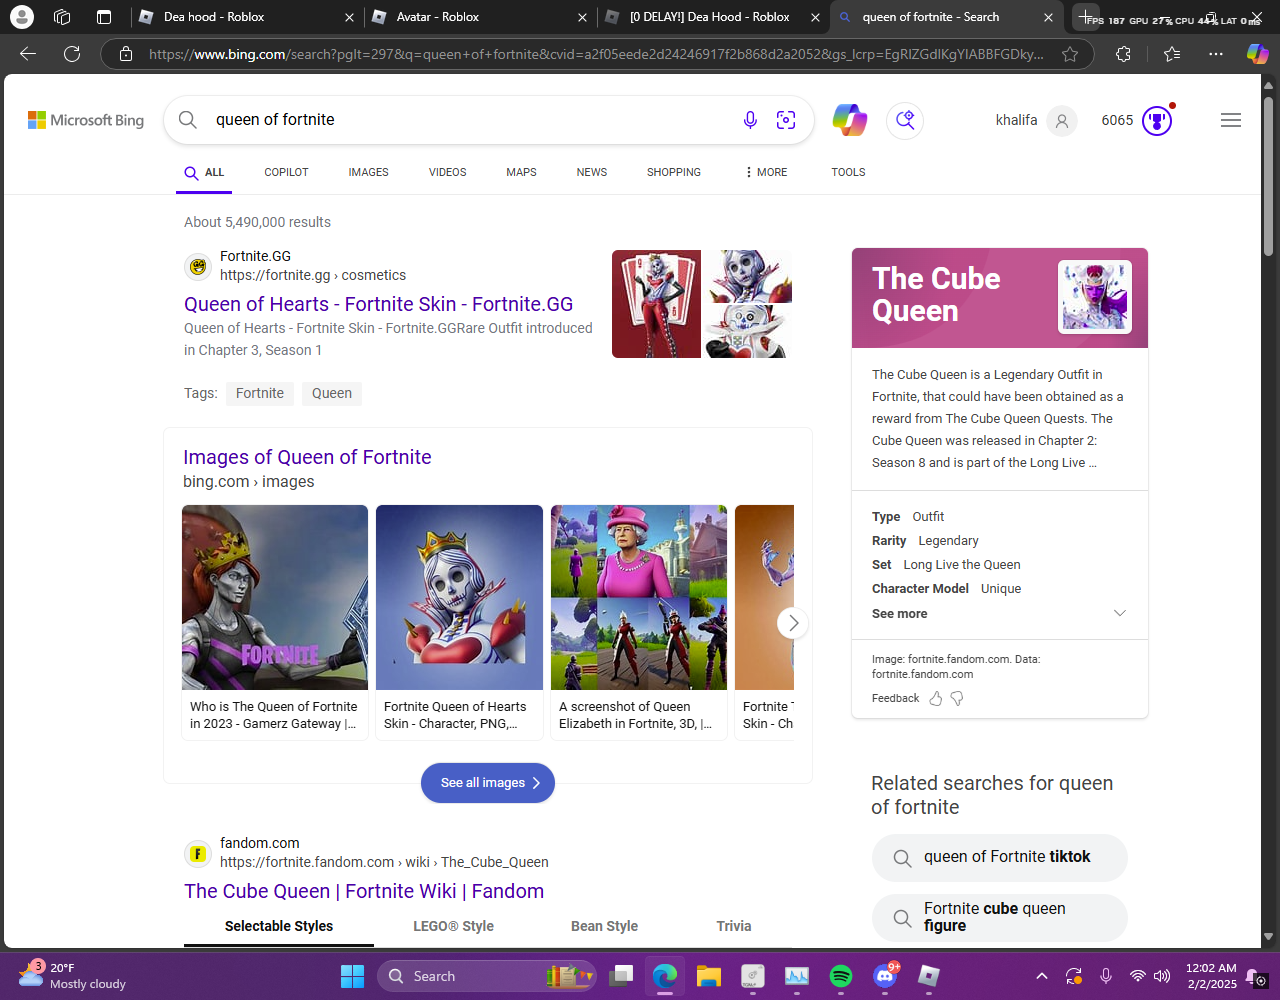
Task: Click the Queen tag chip
Action: (x=332, y=393)
